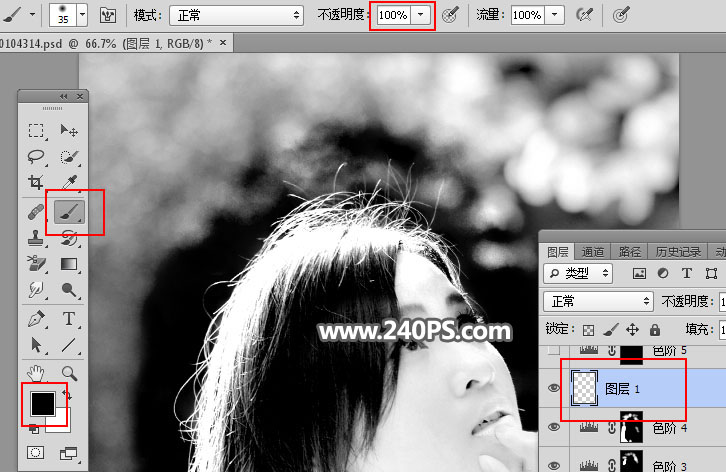This screenshot has width=726, height=472.
Task: Select the Healing Brush tool
Action: tap(36, 213)
